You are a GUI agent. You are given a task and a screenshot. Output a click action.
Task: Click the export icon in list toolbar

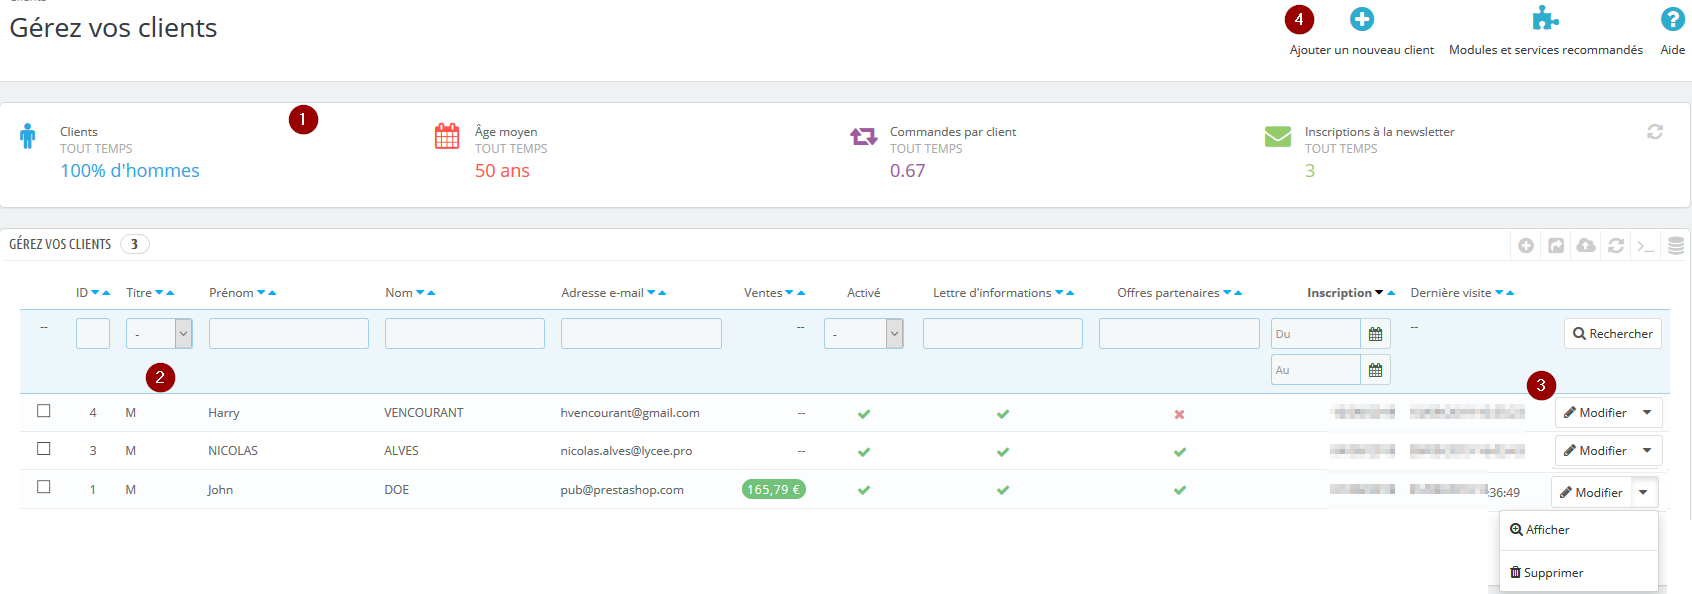[1556, 245]
